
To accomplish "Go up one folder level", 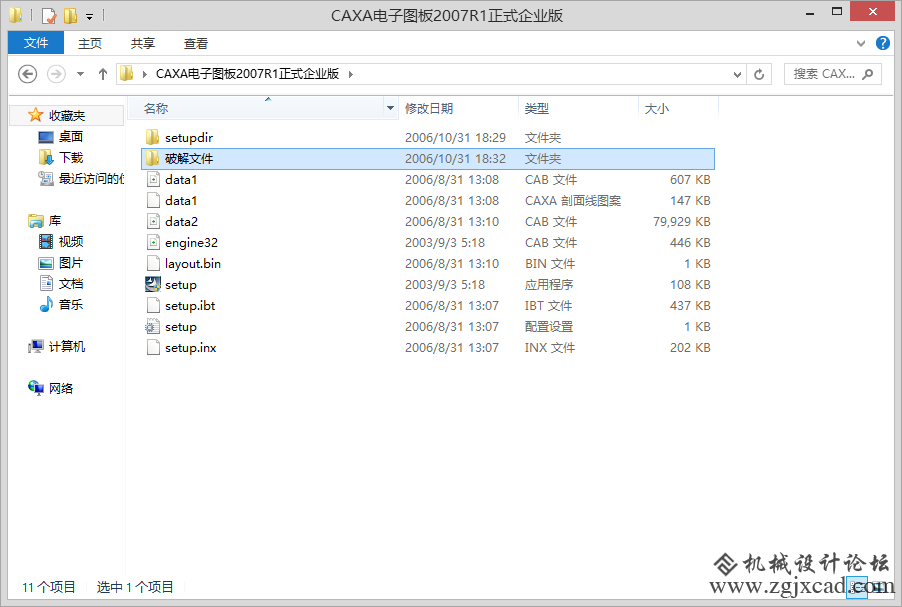I will (x=103, y=74).
